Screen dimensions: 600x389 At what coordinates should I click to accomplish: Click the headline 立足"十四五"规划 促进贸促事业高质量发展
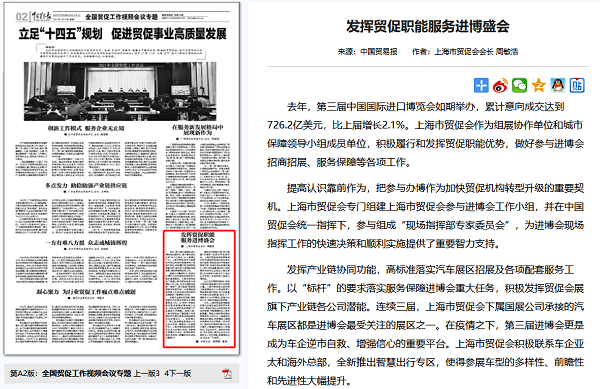tap(122, 34)
